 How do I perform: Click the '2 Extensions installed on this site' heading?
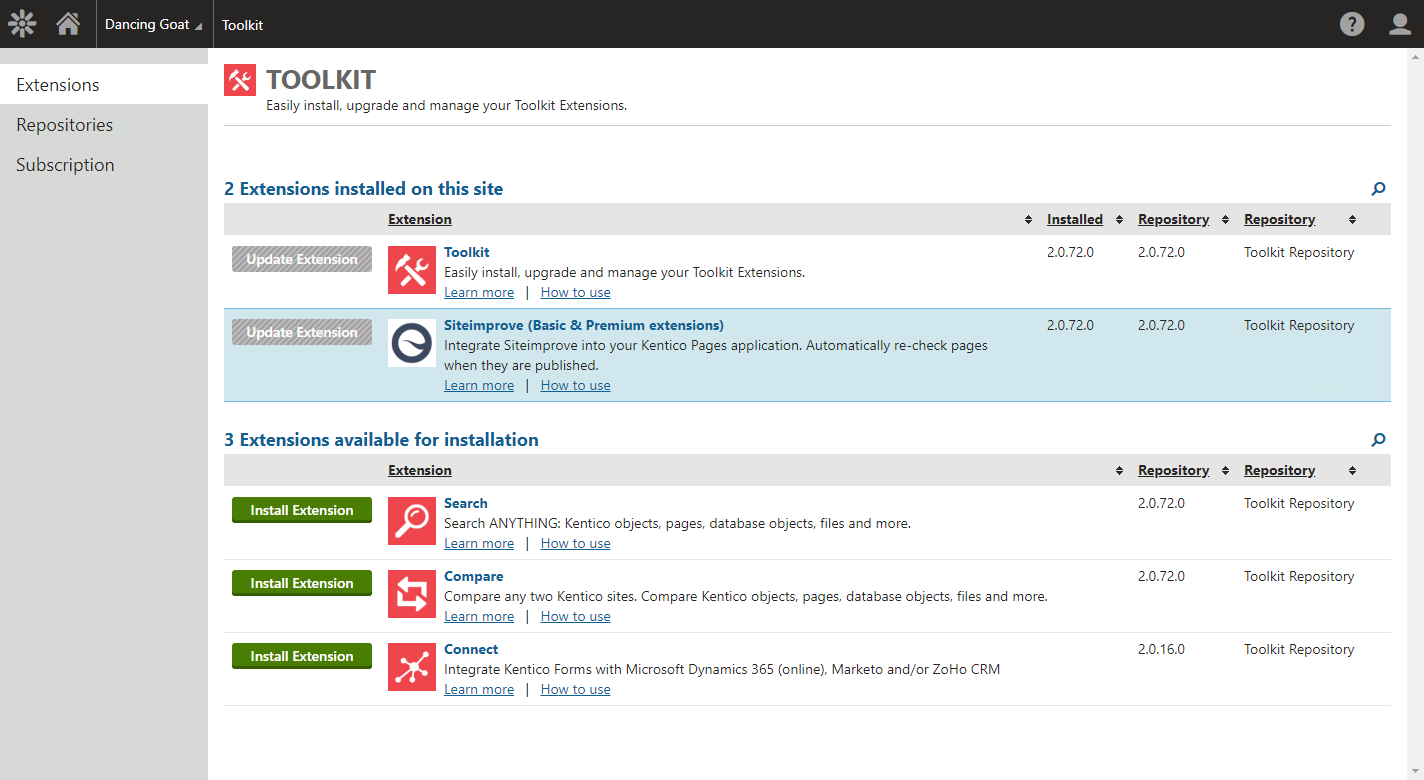pos(364,188)
